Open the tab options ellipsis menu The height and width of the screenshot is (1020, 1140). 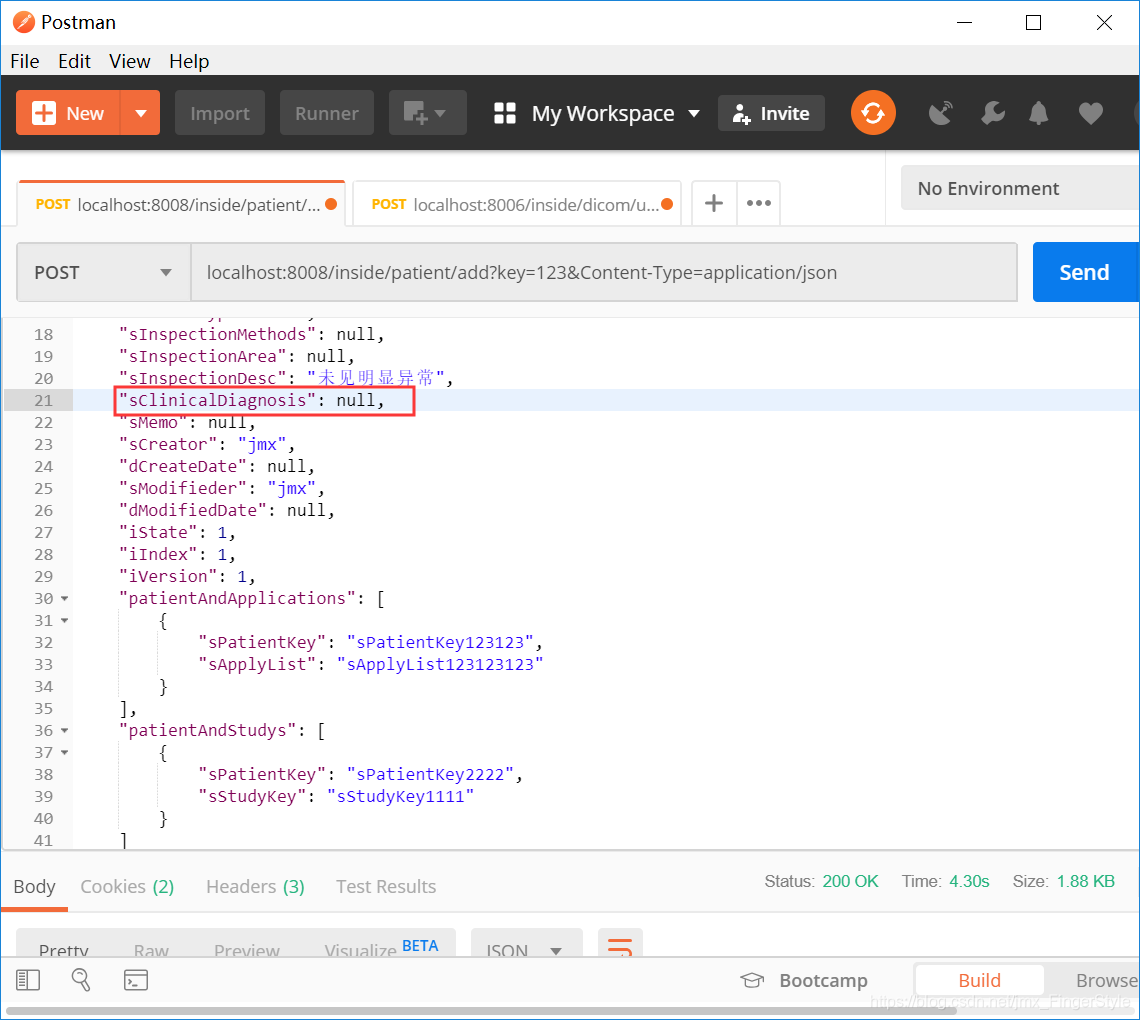[x=758, y=204]
